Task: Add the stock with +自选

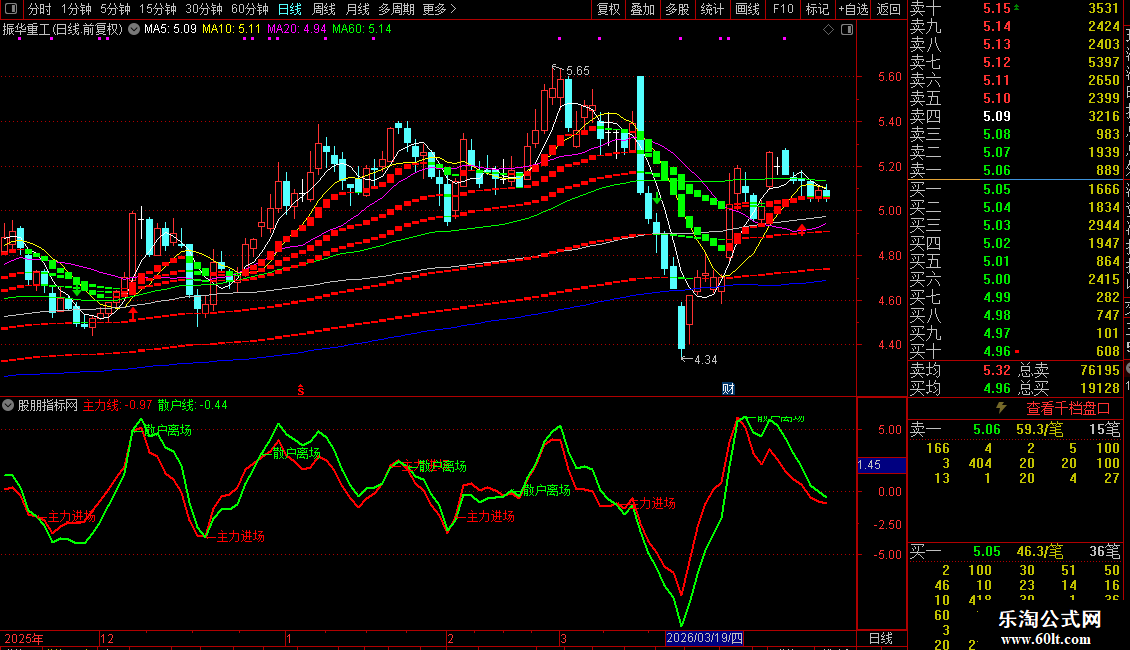Action: [853, 9]
